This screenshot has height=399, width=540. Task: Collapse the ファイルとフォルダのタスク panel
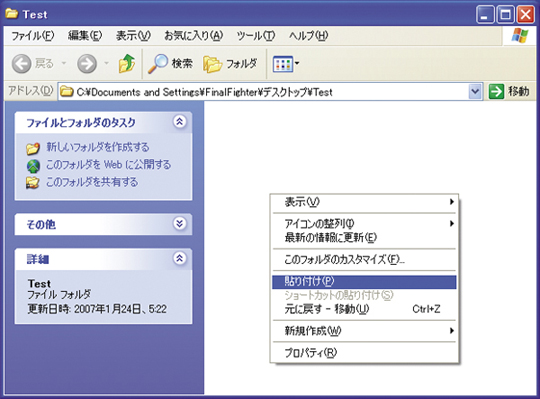pos(179,122)
